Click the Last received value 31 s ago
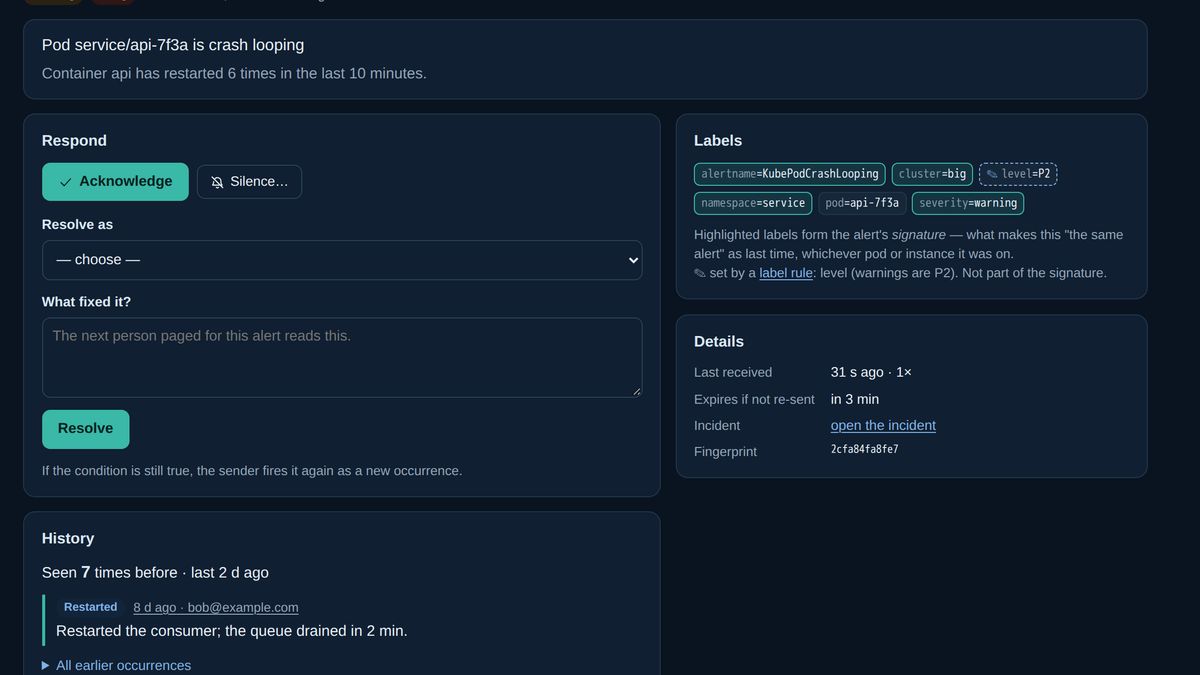Screen dimensions: 1200x675 (x=871, y=372)
